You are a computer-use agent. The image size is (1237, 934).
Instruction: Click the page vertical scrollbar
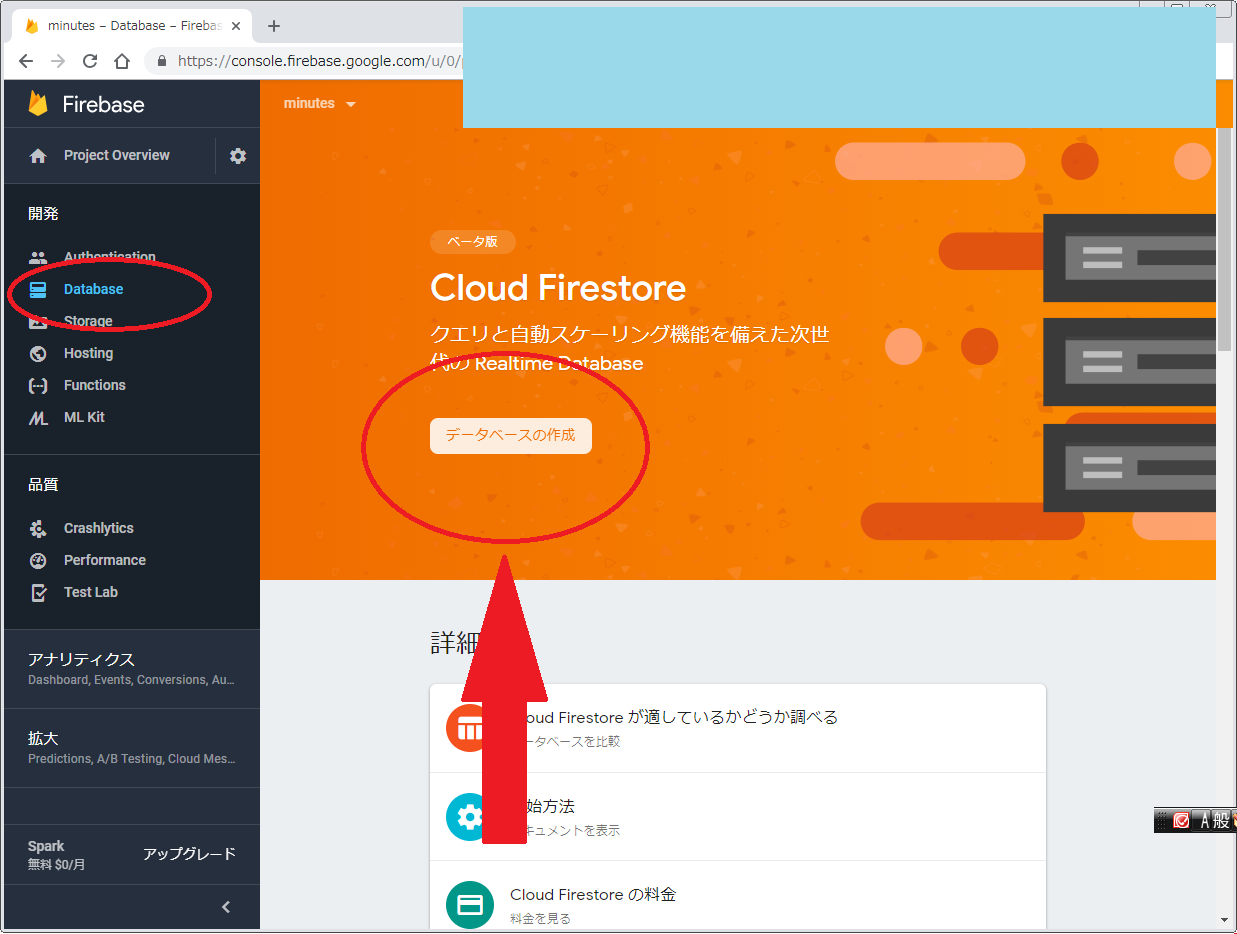pyautogui.click(x=1224, y=240)
